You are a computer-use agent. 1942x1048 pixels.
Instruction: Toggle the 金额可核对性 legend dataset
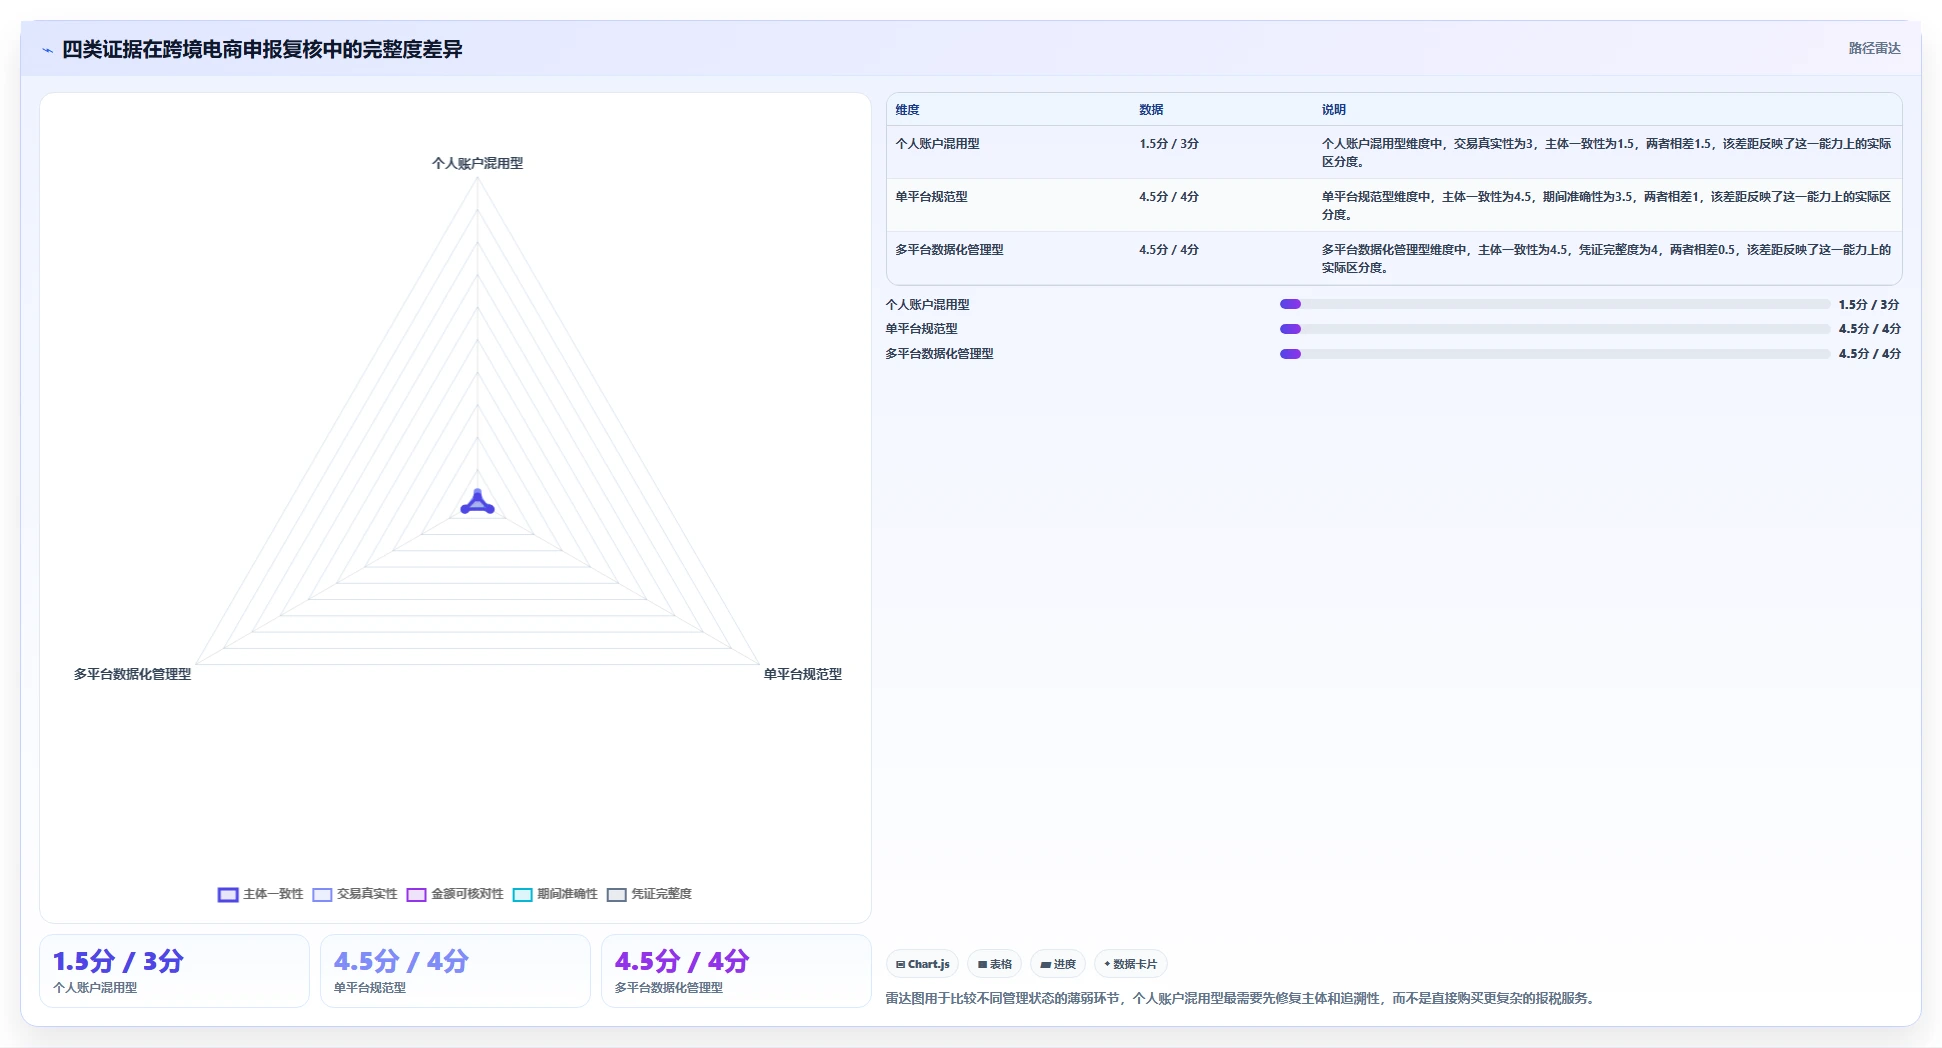(455, 894)
